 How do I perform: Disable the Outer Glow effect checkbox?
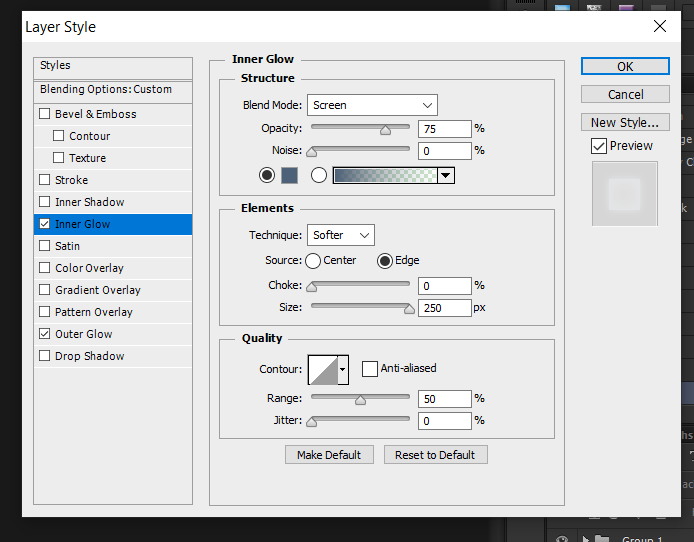44,334
